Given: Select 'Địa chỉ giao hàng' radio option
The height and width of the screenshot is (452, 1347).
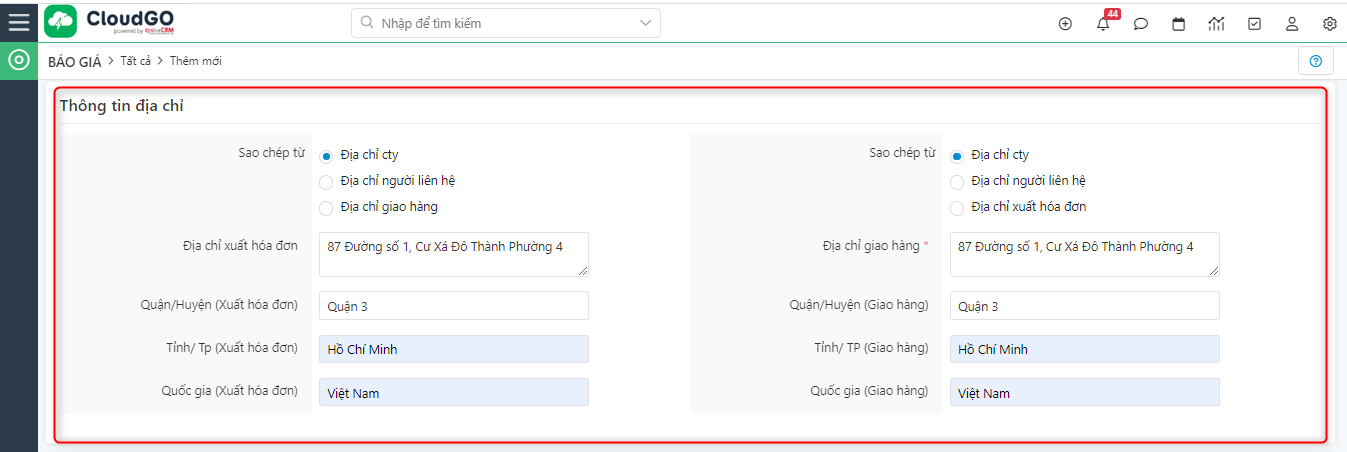Looking at the screenshot, I should point(326,208).
